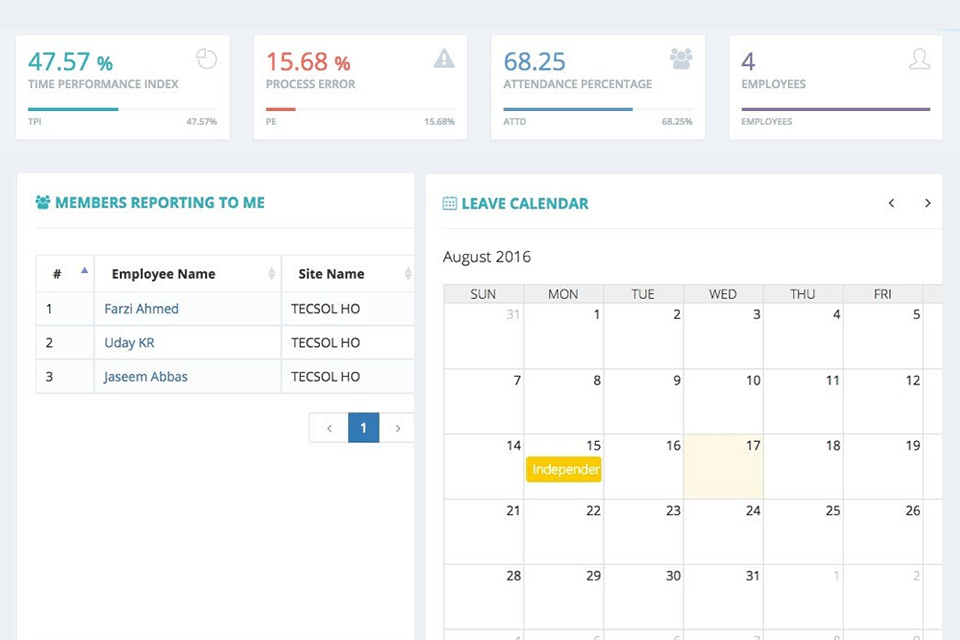Image resolution: width=960 pixels, height=640 pixels.
Task: Click TPI 47.57% label under progress bar
Action: (x=201, y=121)
